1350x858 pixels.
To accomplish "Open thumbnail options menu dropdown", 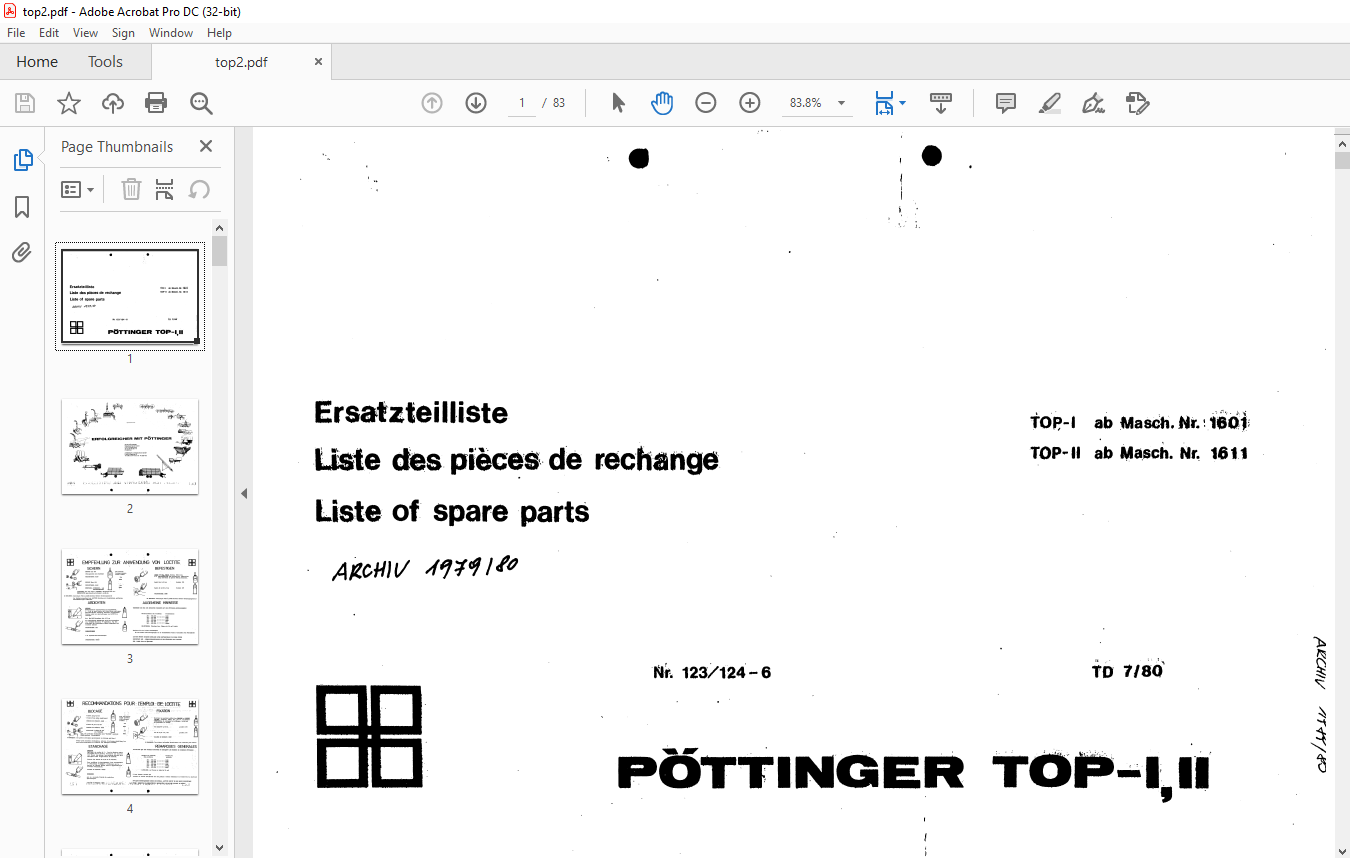I will (x=78, y=189).
